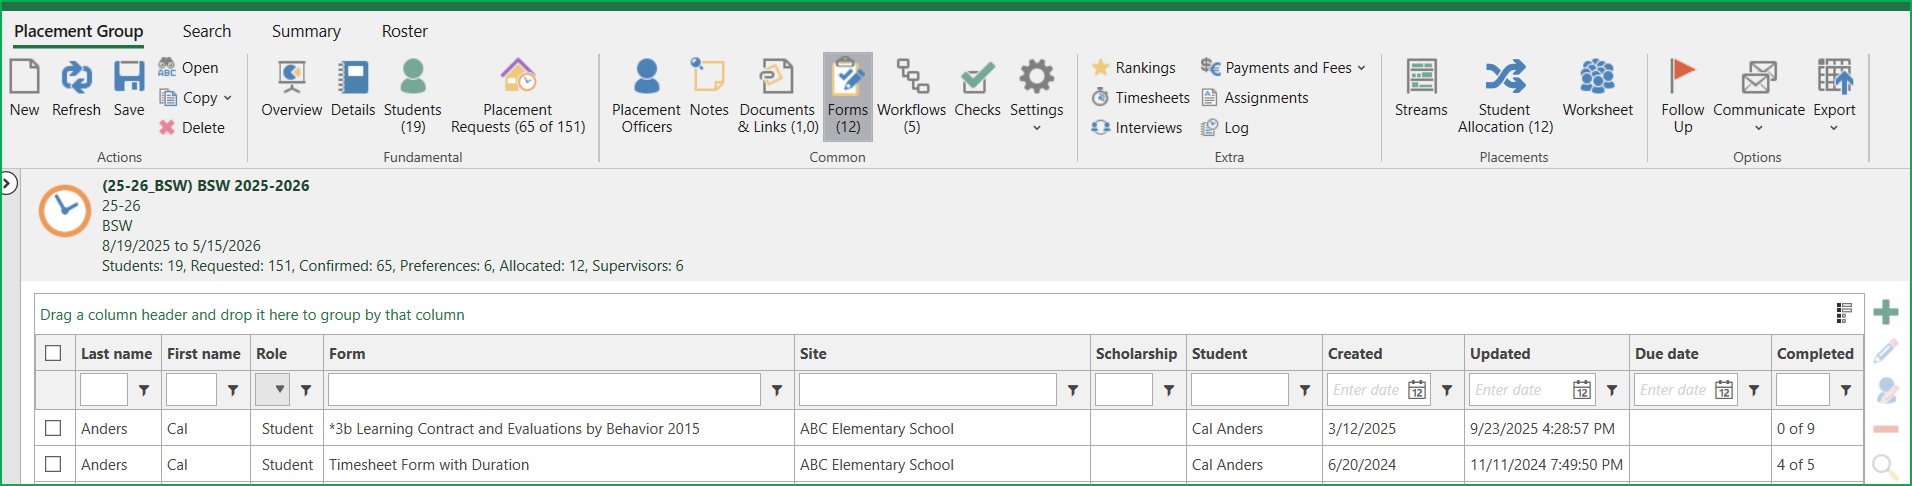This screenshot has width=1912, height=486.
Task: Click the Site filter input field
Action: pos(928,390)
